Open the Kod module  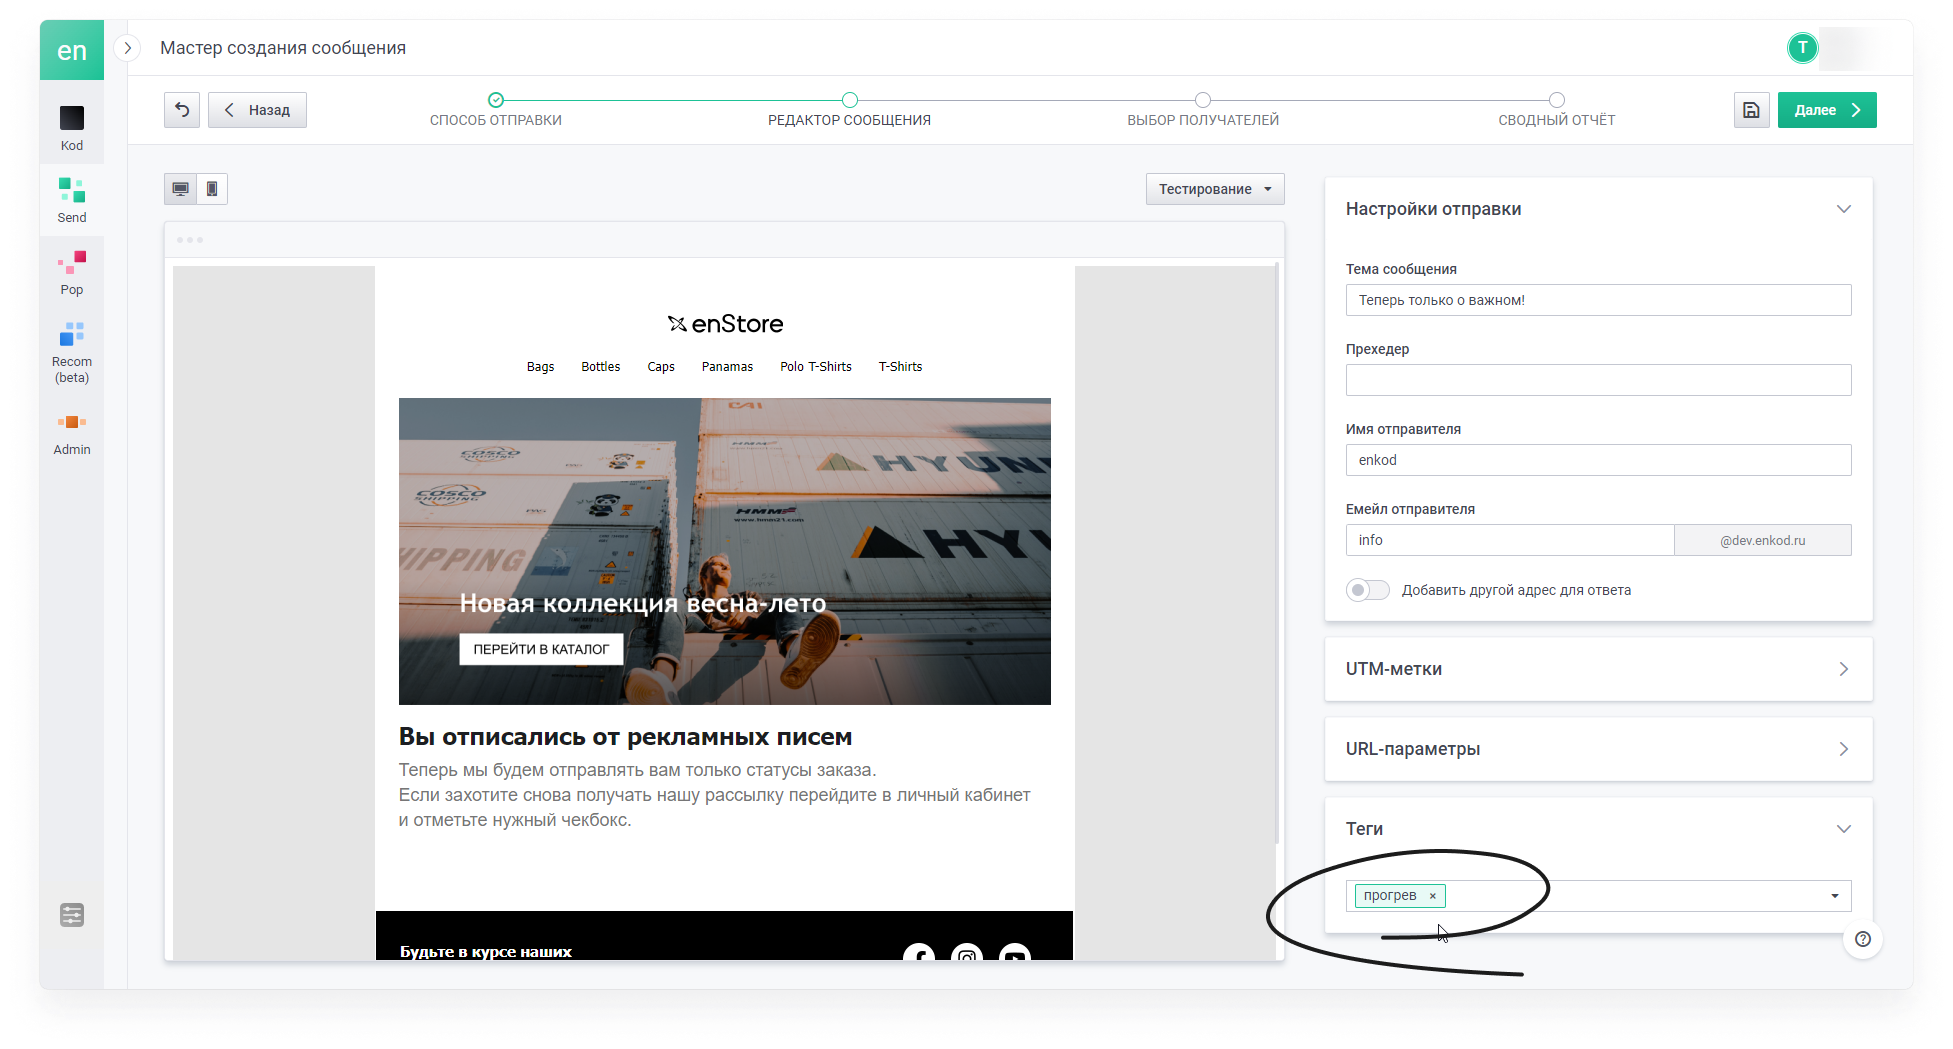point(72,128)
